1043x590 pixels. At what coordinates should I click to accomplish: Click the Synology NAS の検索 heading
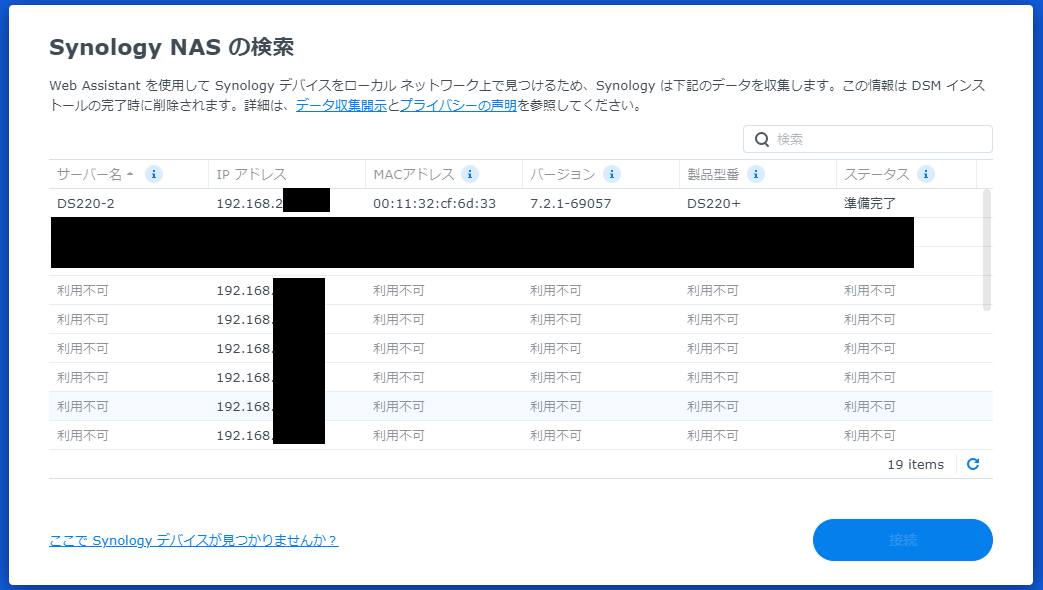[172, 47]
